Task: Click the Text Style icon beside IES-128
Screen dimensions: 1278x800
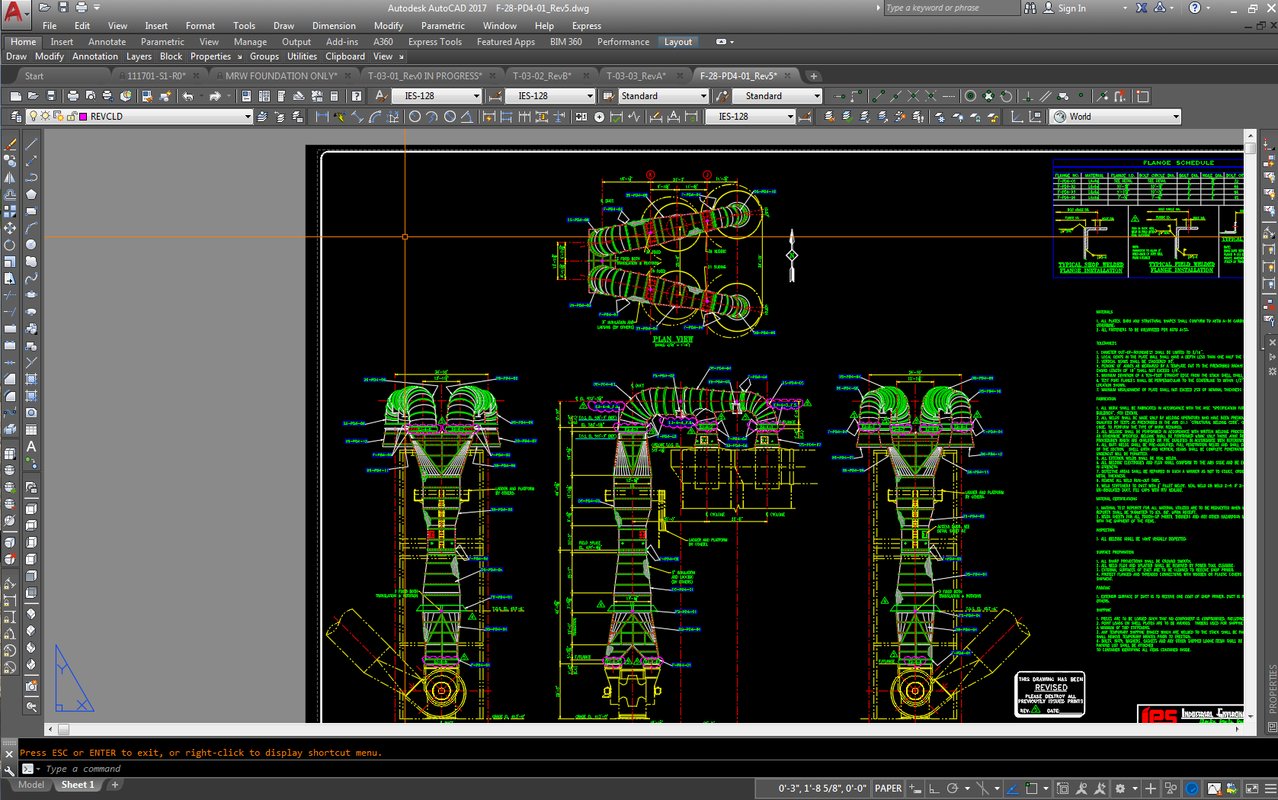Action: (380, 96)
